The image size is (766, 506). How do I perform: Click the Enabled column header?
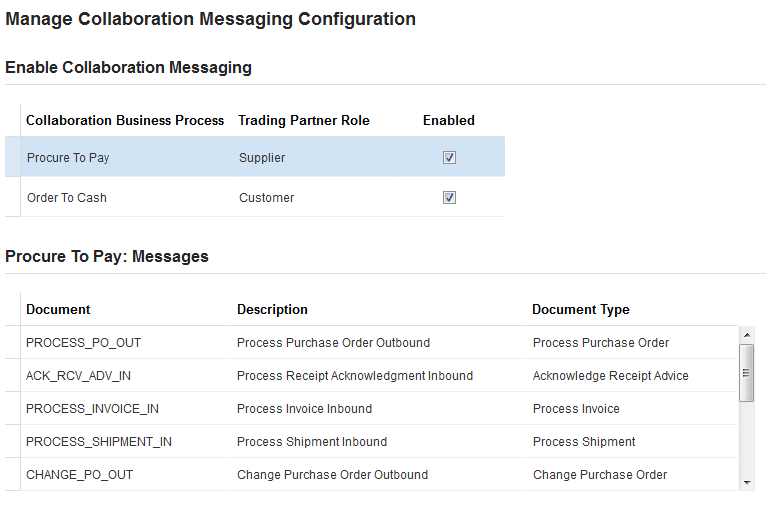(x=449, y=120)
